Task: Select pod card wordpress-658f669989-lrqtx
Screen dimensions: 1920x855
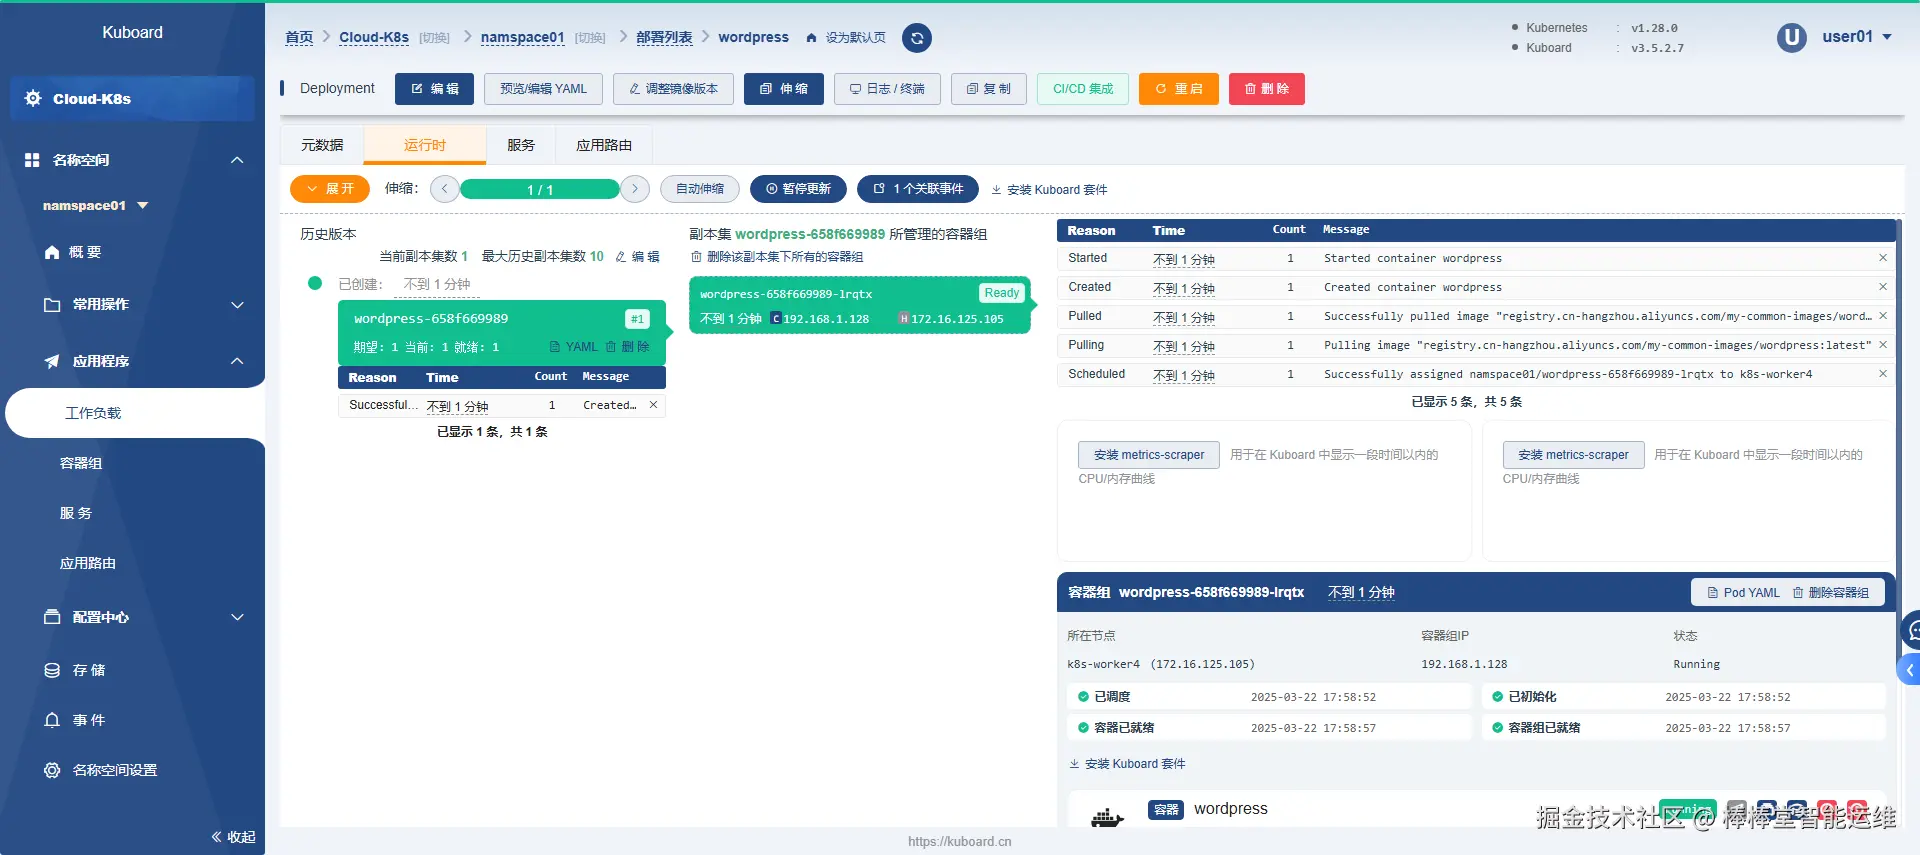Action: [860, 305]
